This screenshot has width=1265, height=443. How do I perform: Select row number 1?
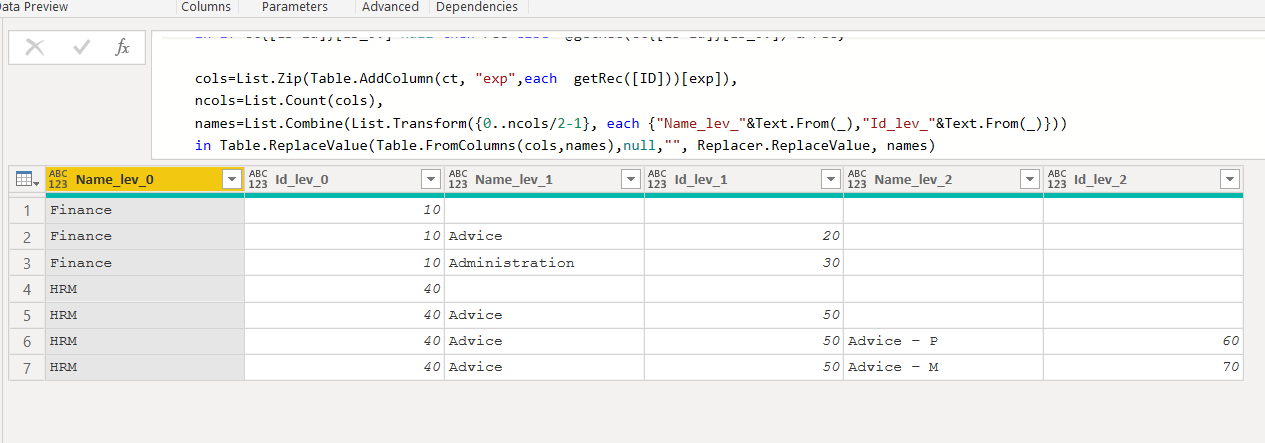27,210
